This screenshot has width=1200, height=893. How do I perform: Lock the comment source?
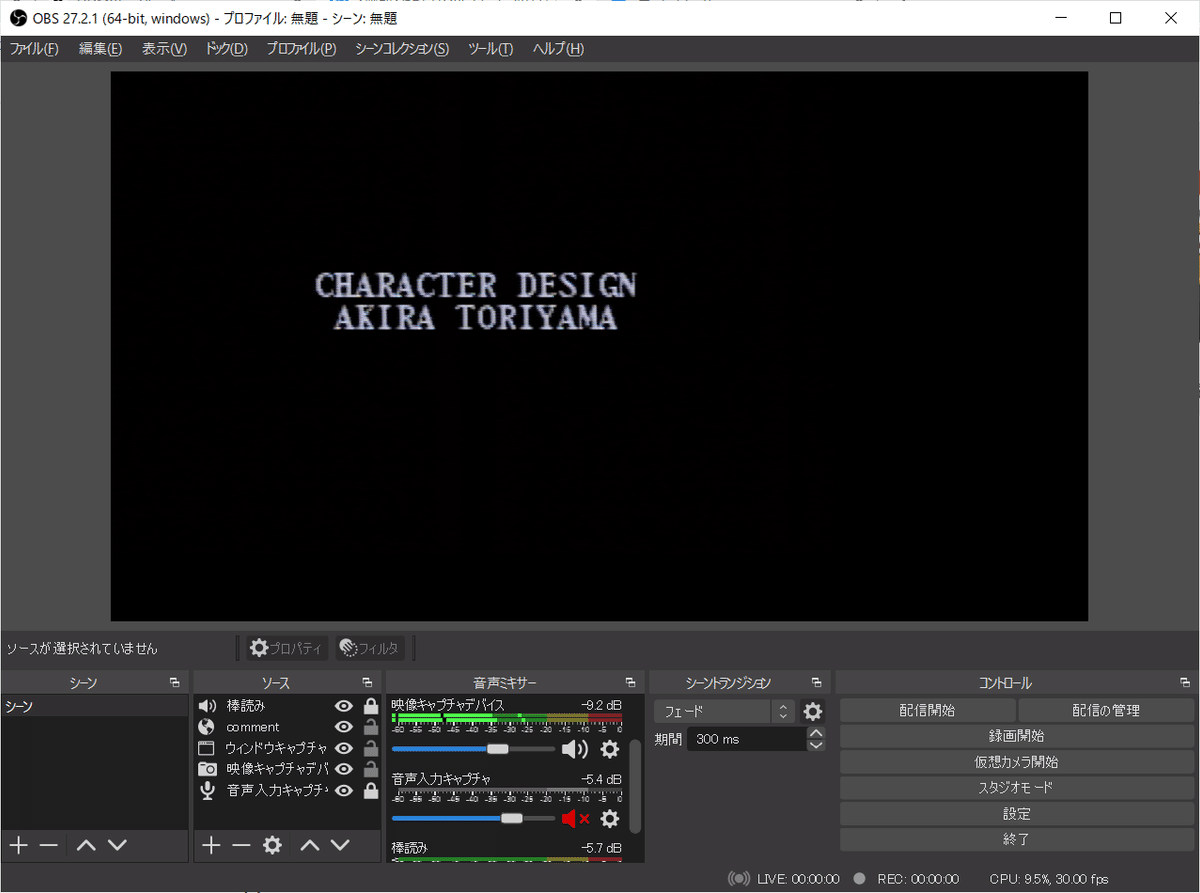click(x=370, y=727)
